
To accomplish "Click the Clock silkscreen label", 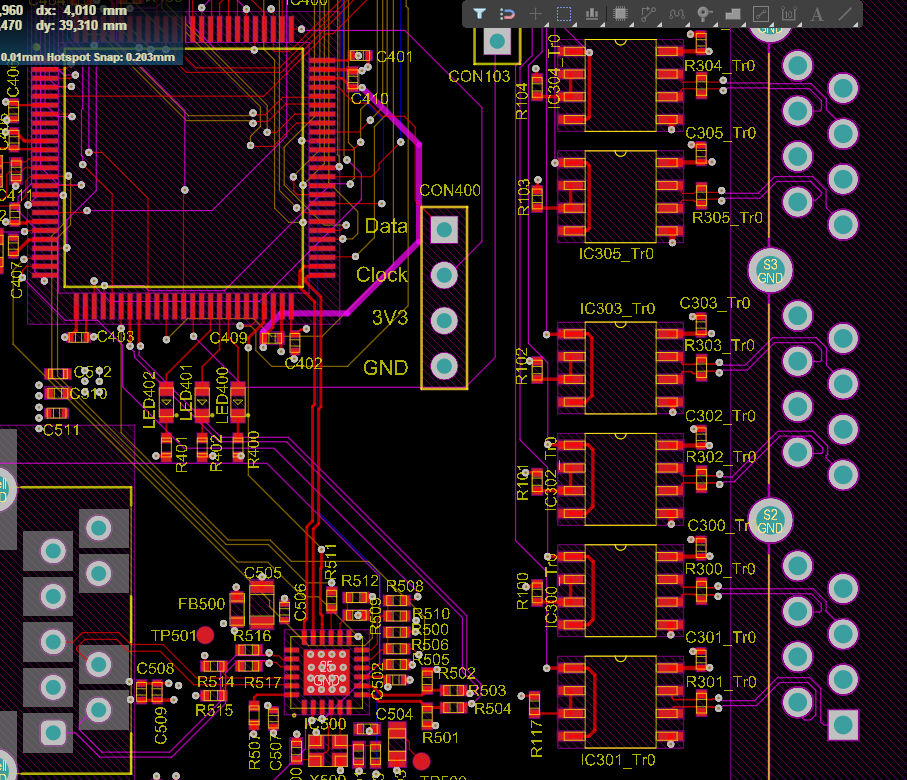I will pos(382,274).
